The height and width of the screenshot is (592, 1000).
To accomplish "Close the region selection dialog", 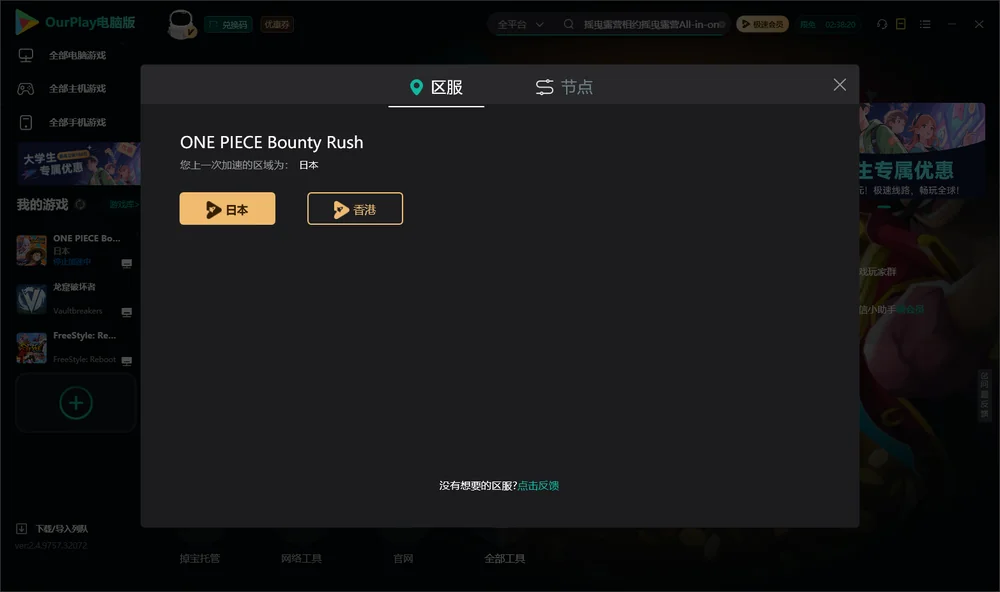I will (x=839, y=85).
